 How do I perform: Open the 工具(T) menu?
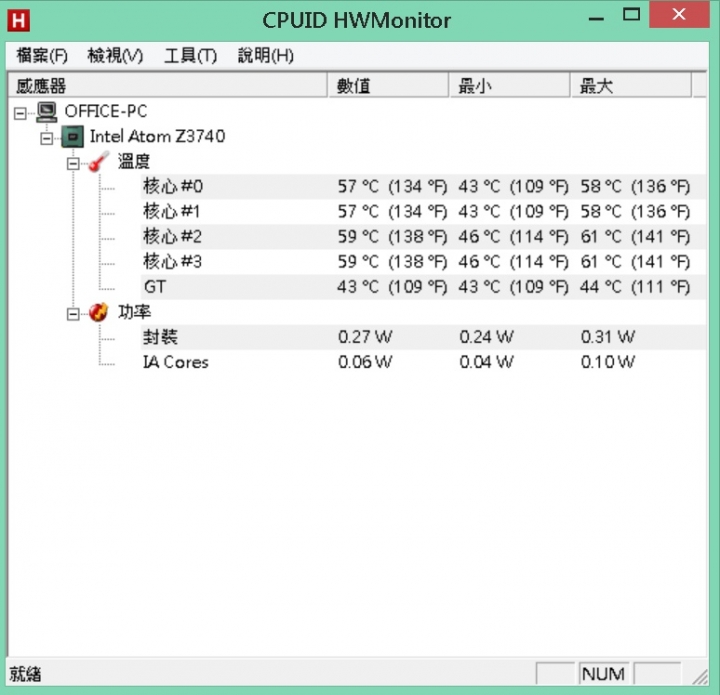(191, 56)
